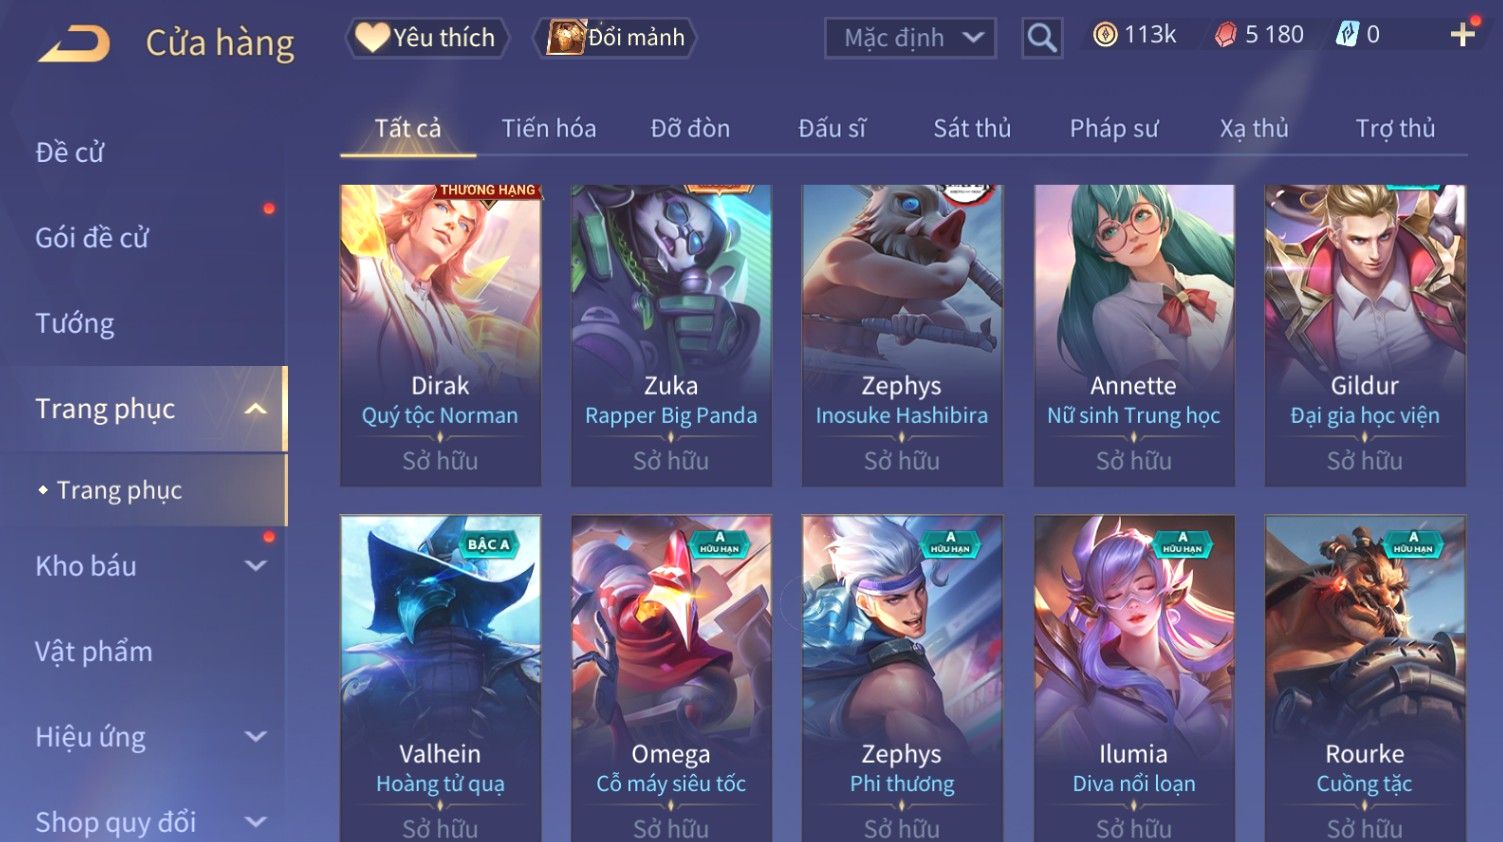
Task: Click the heart icon in Yêu thích
Action: click(372, 37)
